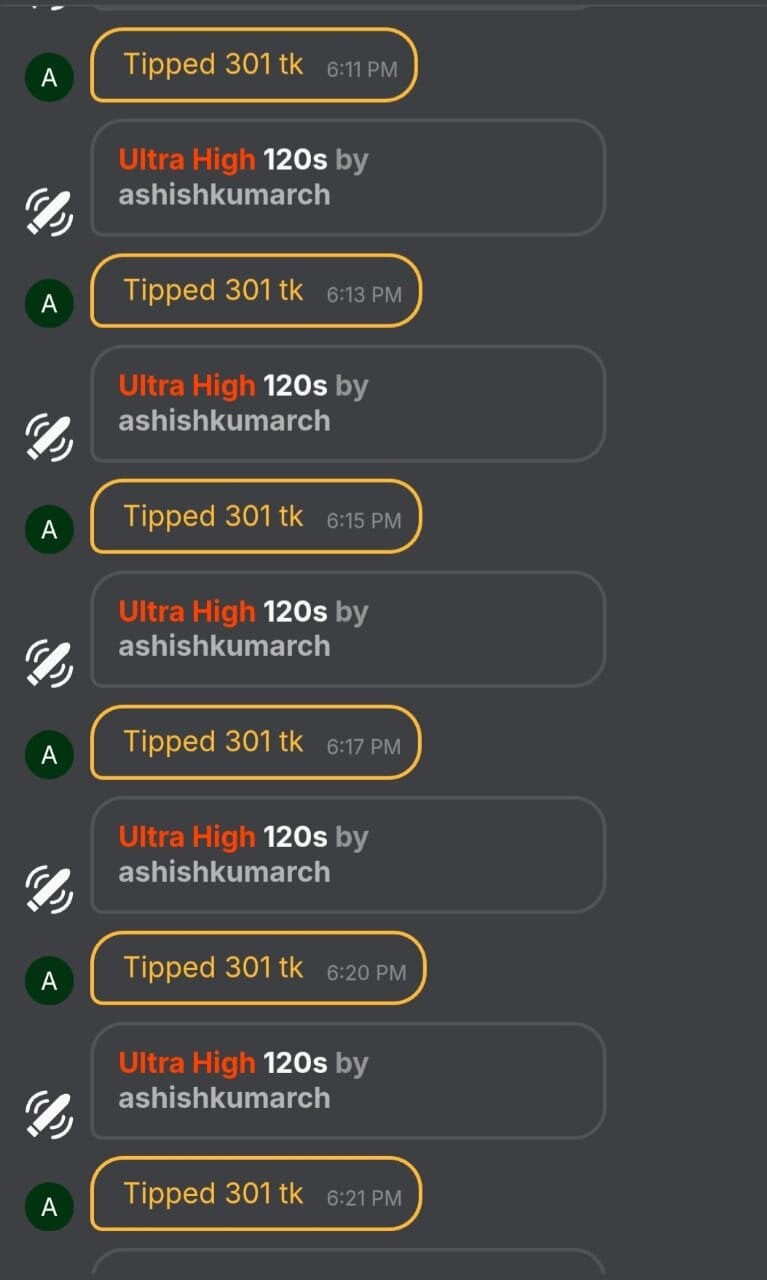Tap the "A" avatar next to the 6:17 PM tip
This screenshot has height=1280, width=767.
click(x=49, y=755)
